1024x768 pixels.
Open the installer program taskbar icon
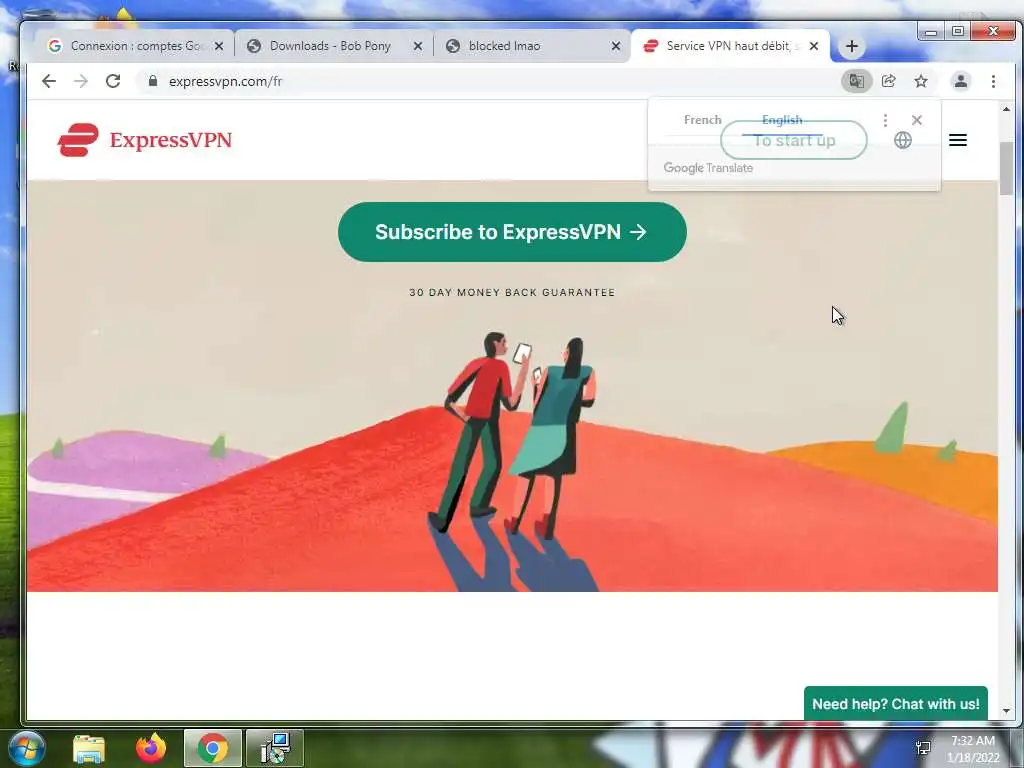point(275,748)
